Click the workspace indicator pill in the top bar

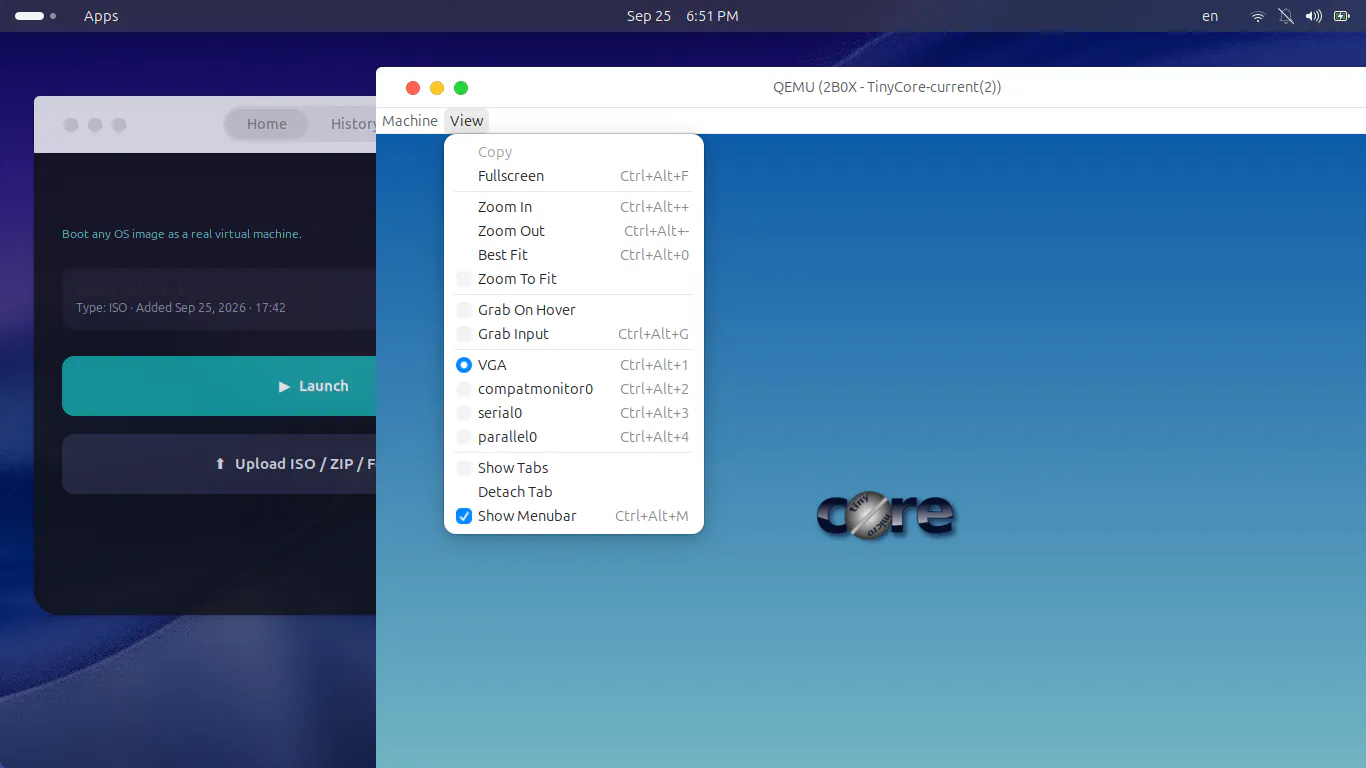point(29,16)
